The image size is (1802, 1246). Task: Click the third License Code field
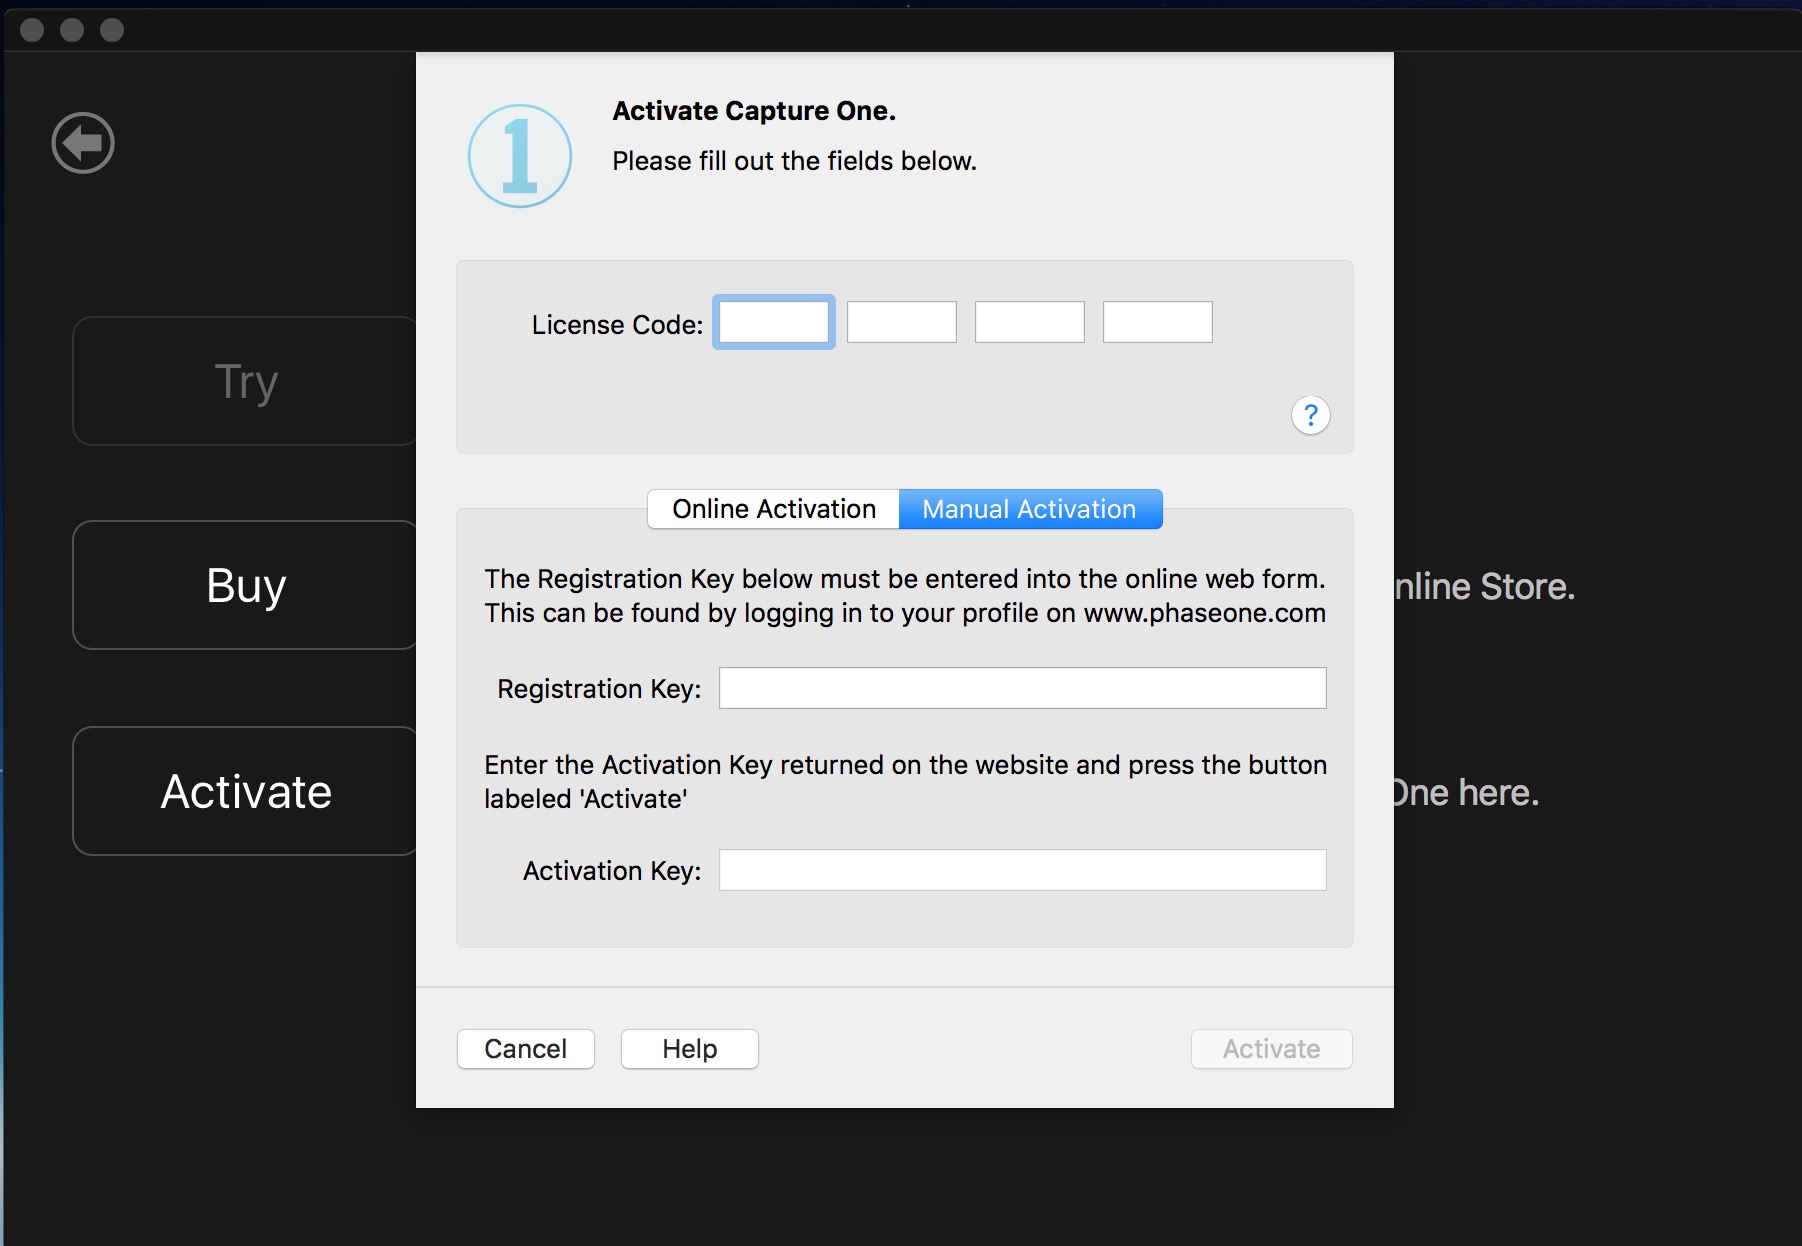[x=1030, y=322]
